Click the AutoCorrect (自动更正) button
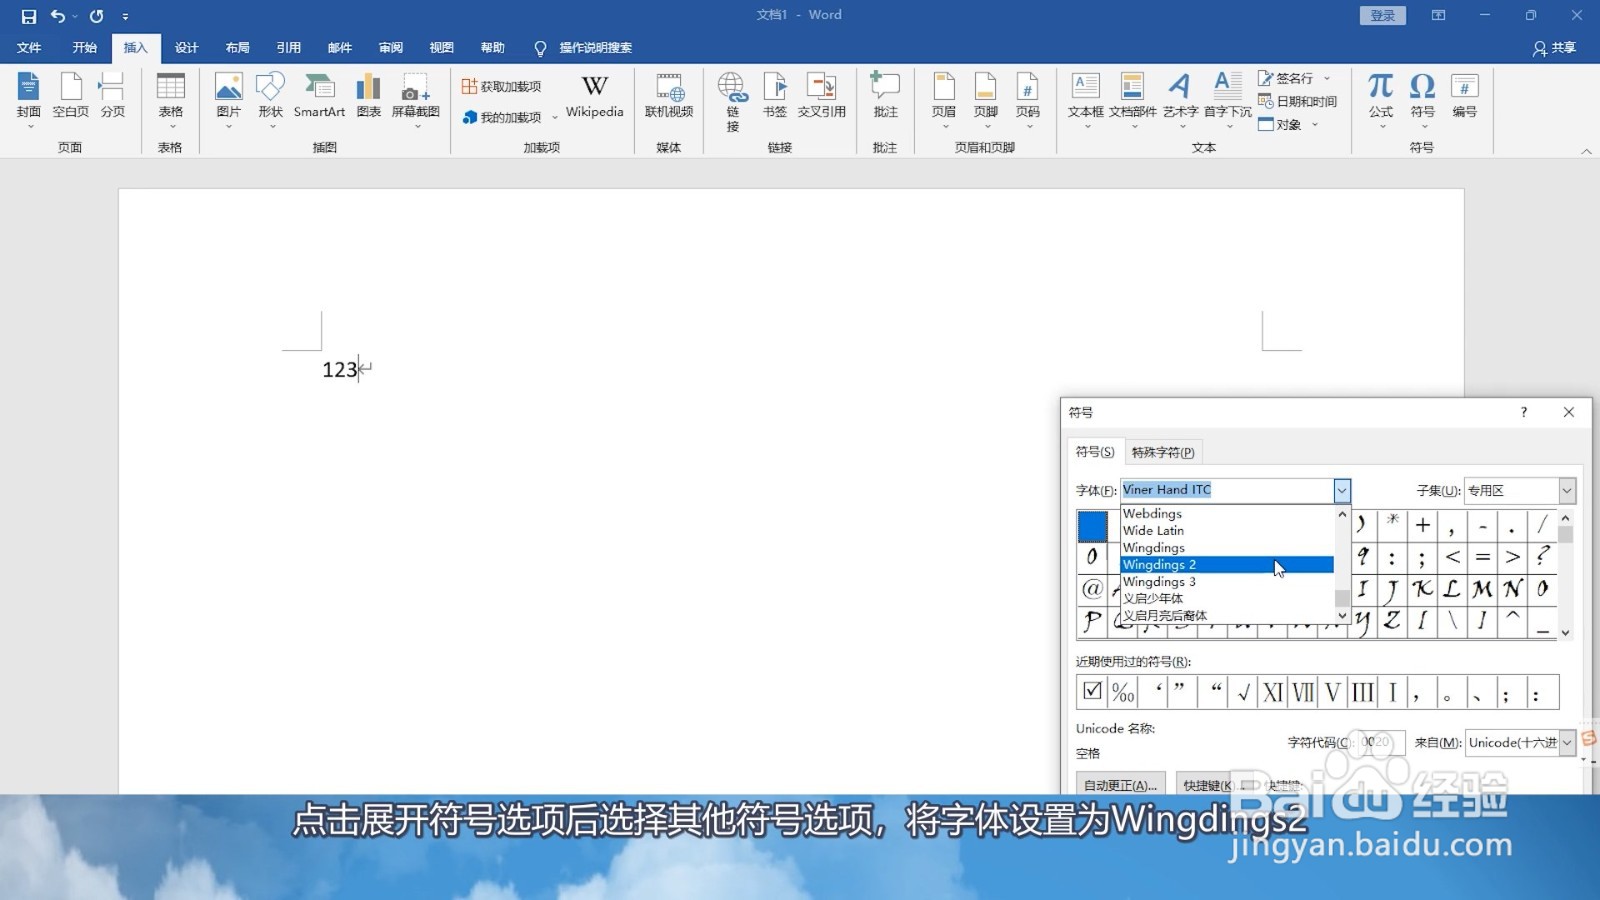The width and height of the screenshot is (1600, 900). [x=1120, y=785]
